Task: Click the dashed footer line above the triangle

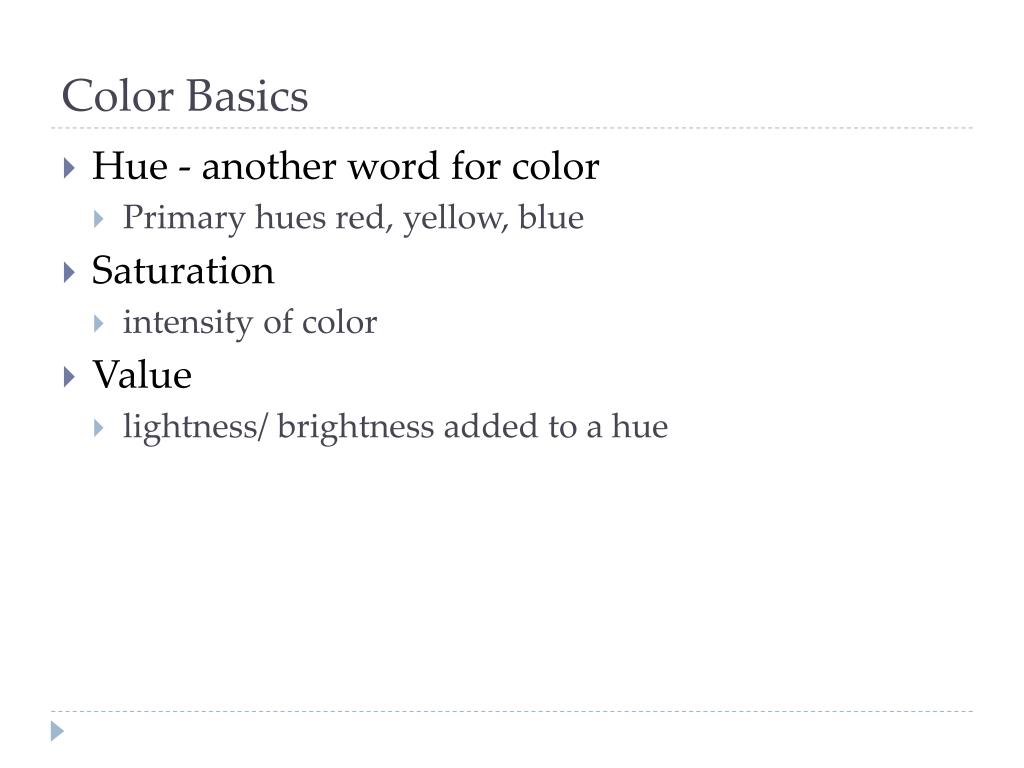Action: 512,711
